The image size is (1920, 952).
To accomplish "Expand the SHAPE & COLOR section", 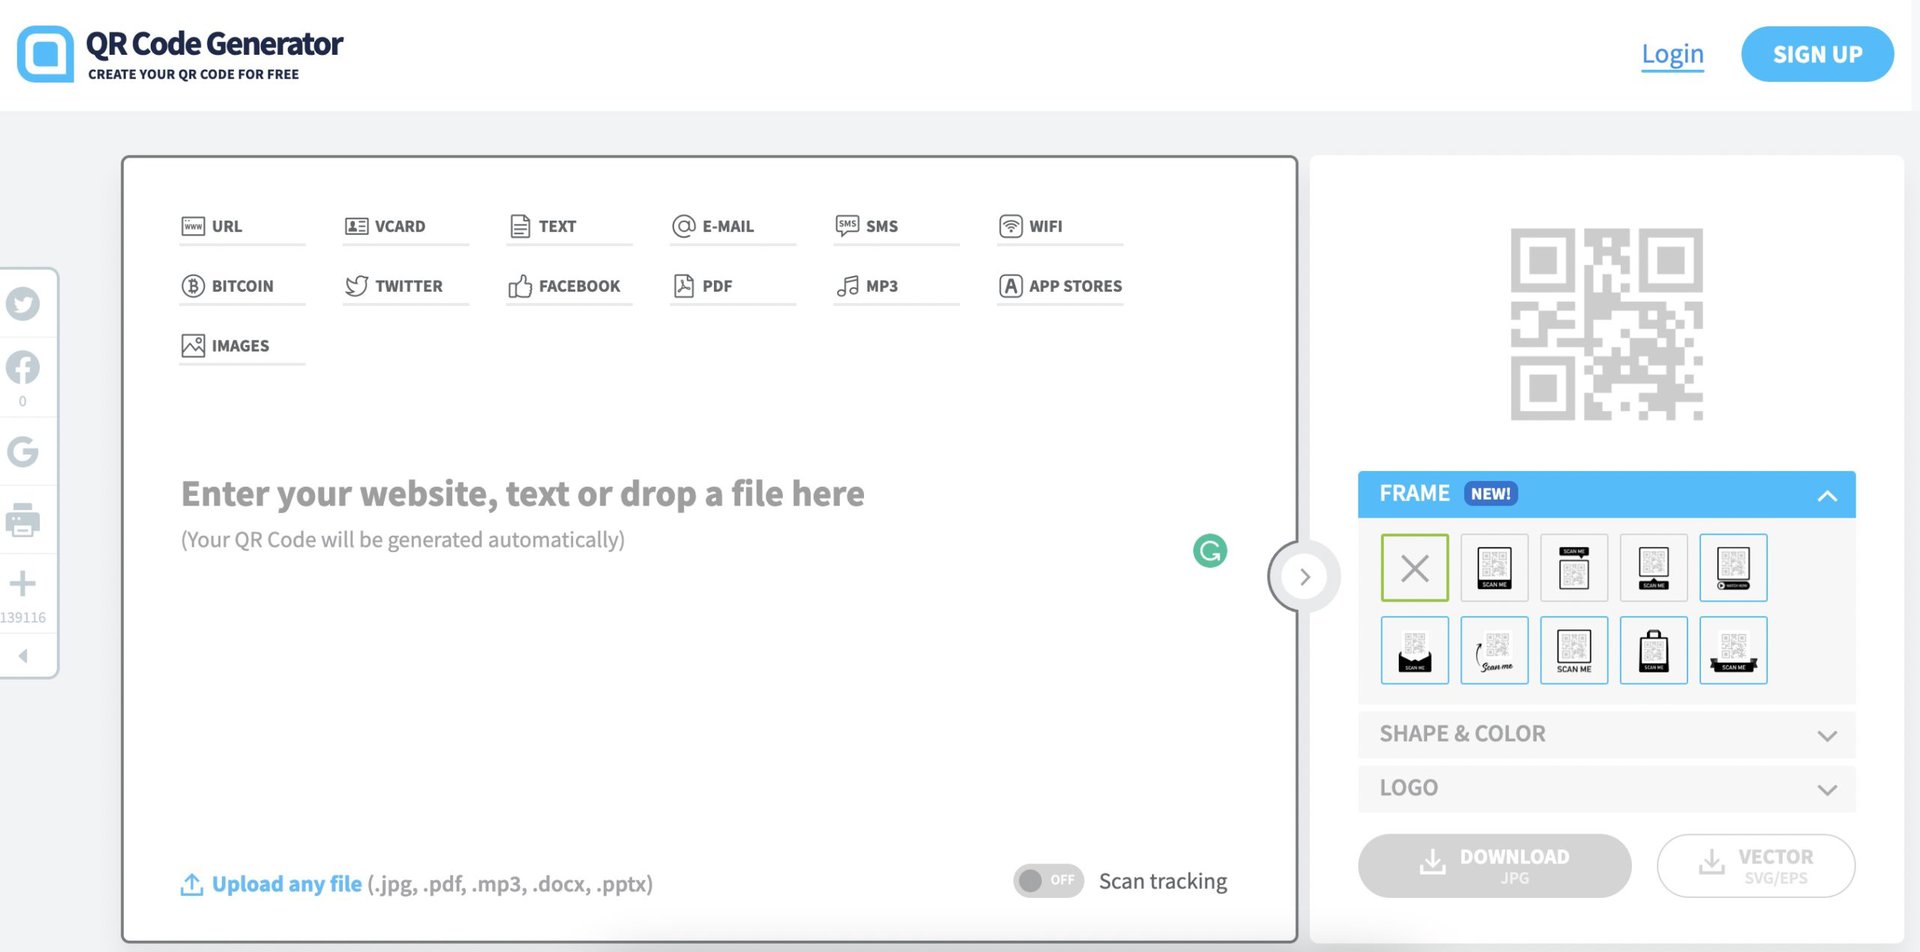I will [1606, 734].
